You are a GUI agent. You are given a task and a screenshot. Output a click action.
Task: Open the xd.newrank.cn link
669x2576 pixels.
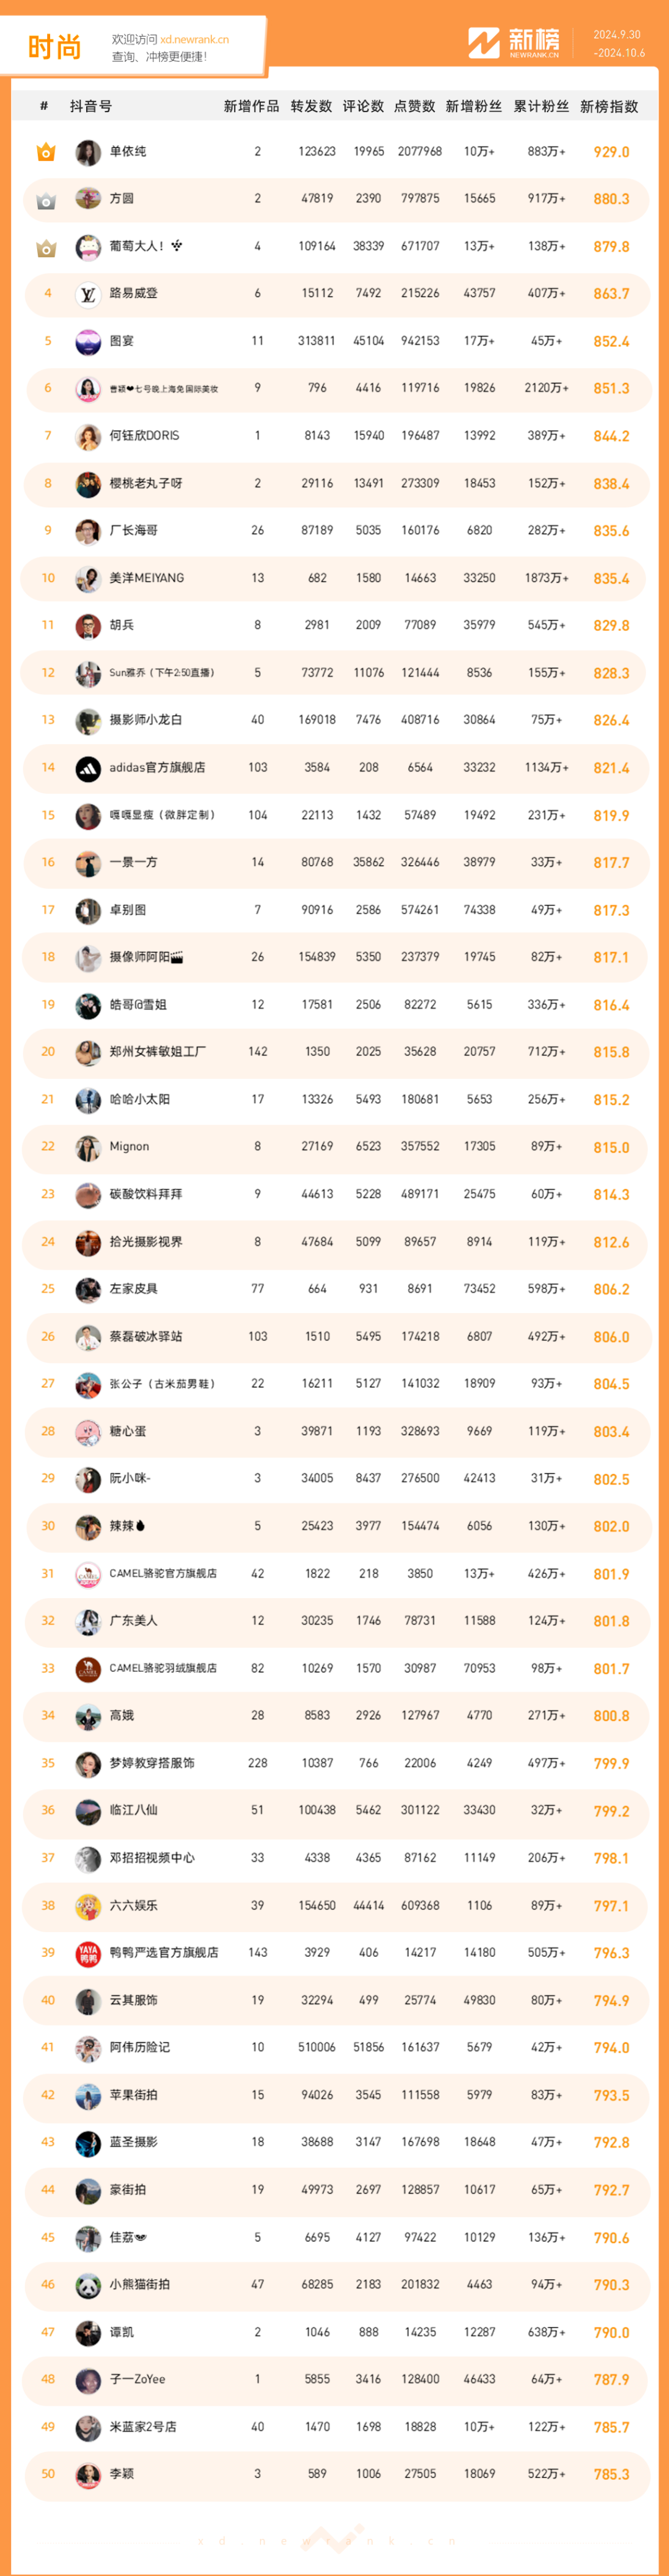[194, 40]
